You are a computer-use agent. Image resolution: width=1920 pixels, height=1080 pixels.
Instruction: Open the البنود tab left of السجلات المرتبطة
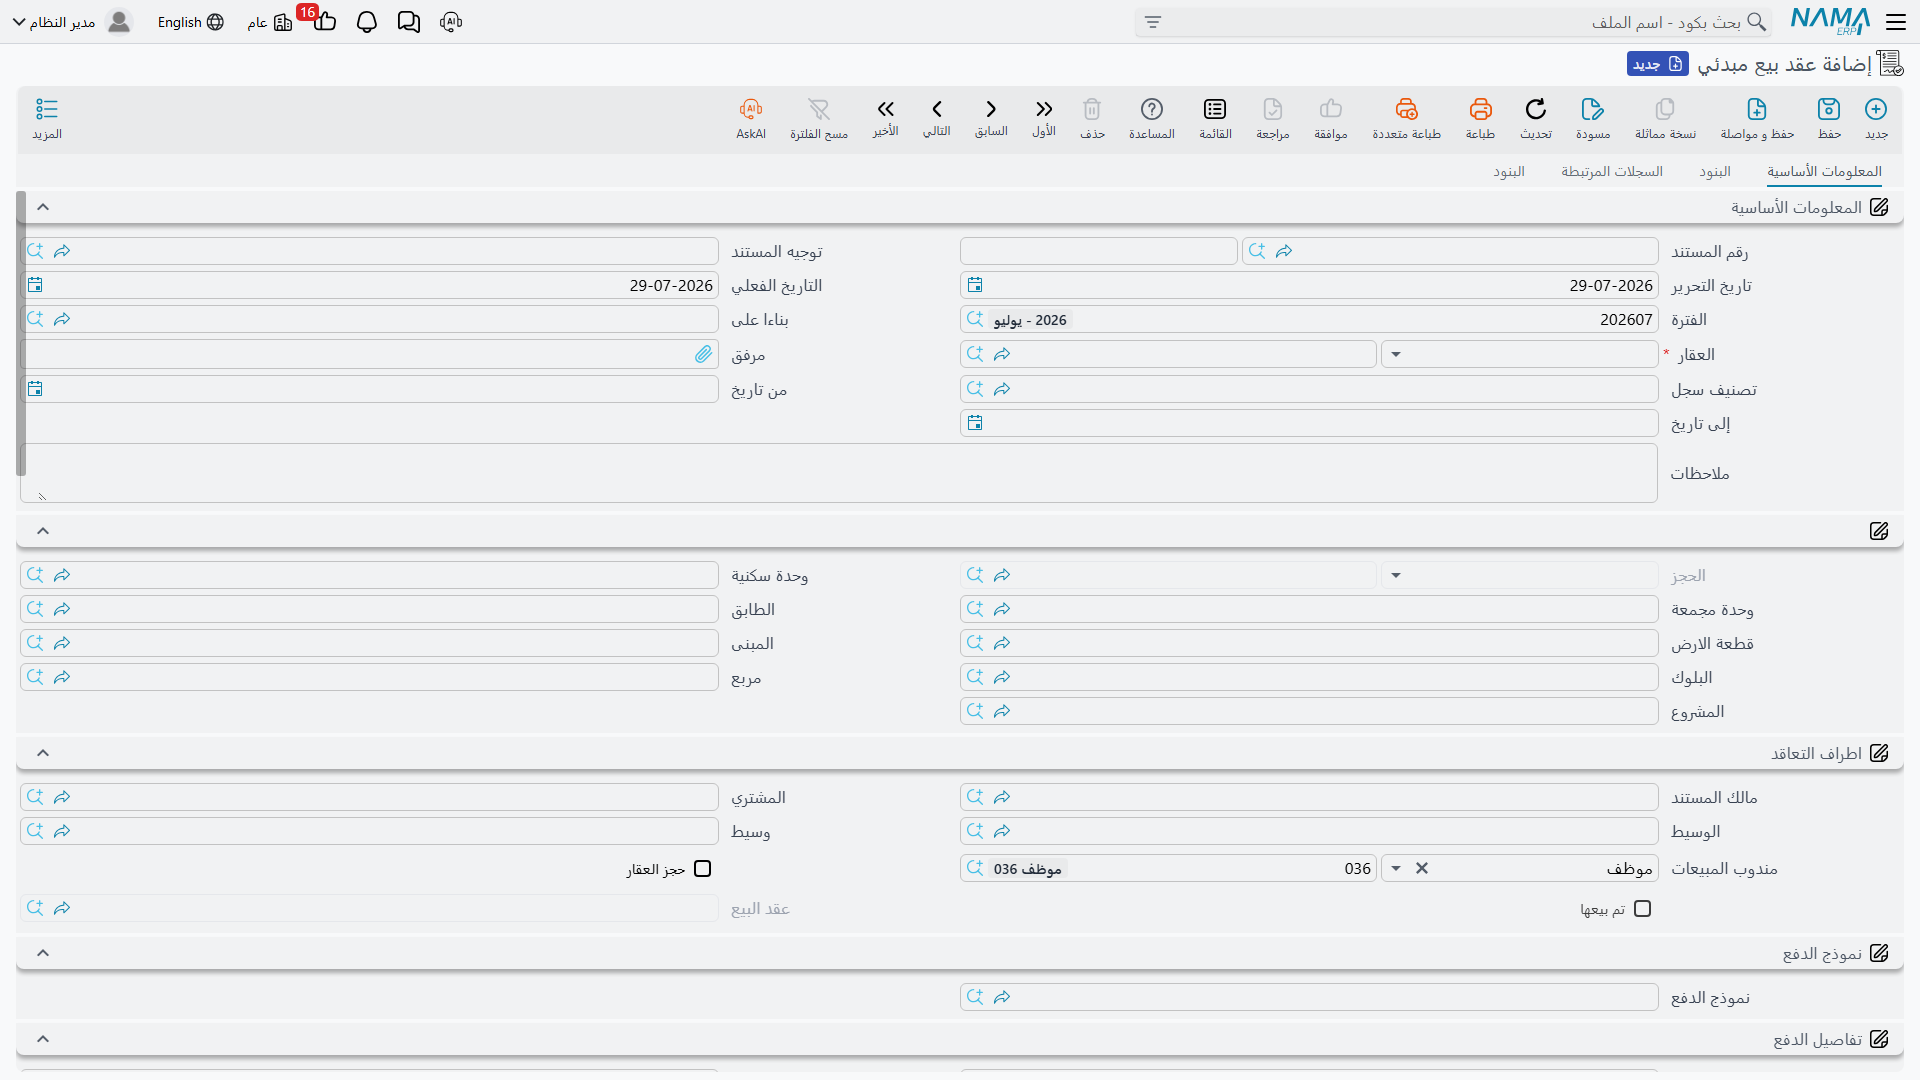[x=1509, y=172]
